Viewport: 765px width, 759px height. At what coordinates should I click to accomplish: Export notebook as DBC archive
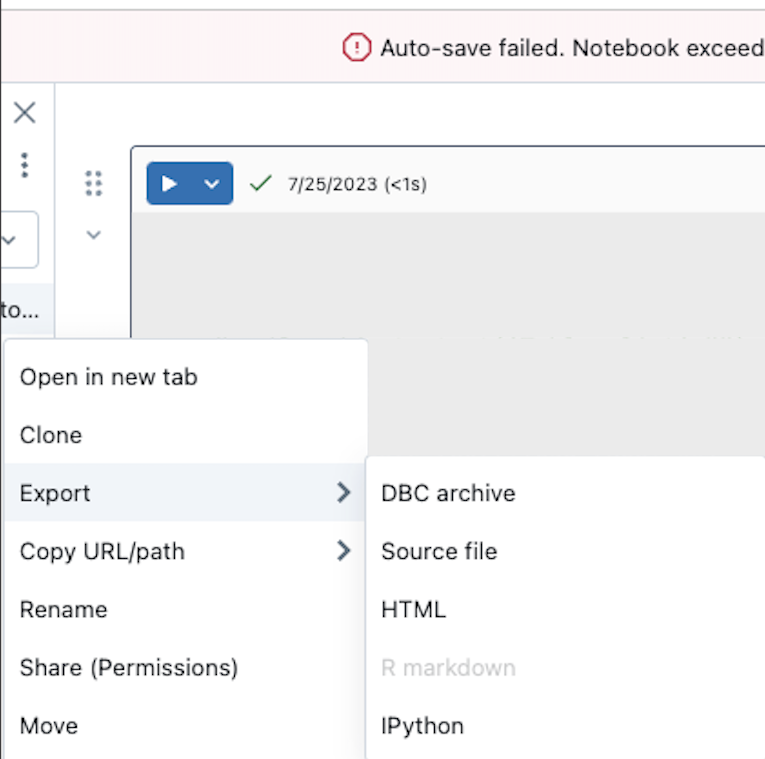coord(448,493)
